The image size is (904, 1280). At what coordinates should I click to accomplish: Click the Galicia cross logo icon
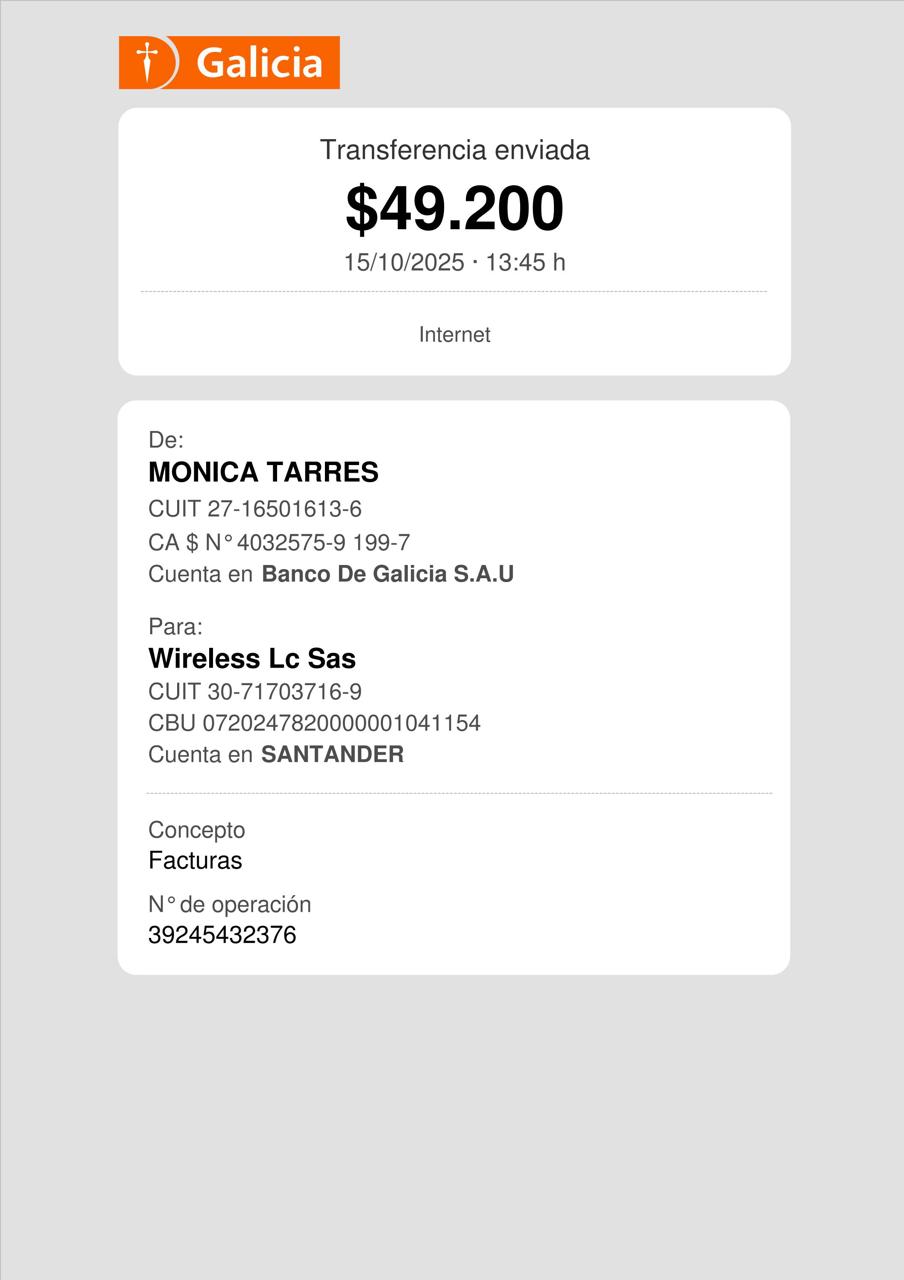tap(148, 62)
